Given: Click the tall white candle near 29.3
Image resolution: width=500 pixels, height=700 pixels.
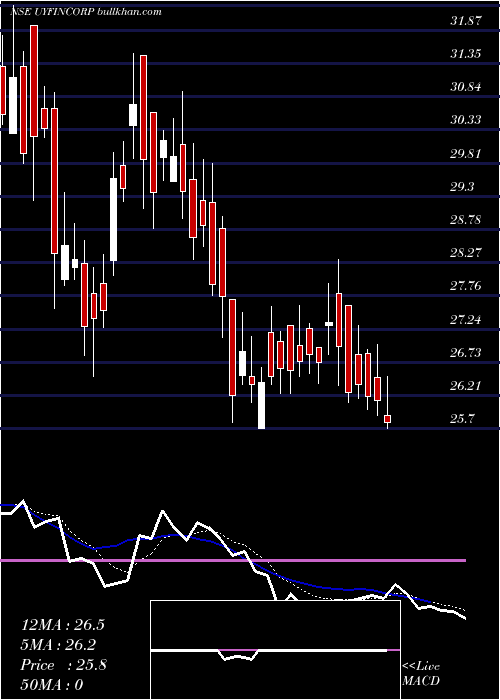Looking at the screenshot, I should point(113,220).
